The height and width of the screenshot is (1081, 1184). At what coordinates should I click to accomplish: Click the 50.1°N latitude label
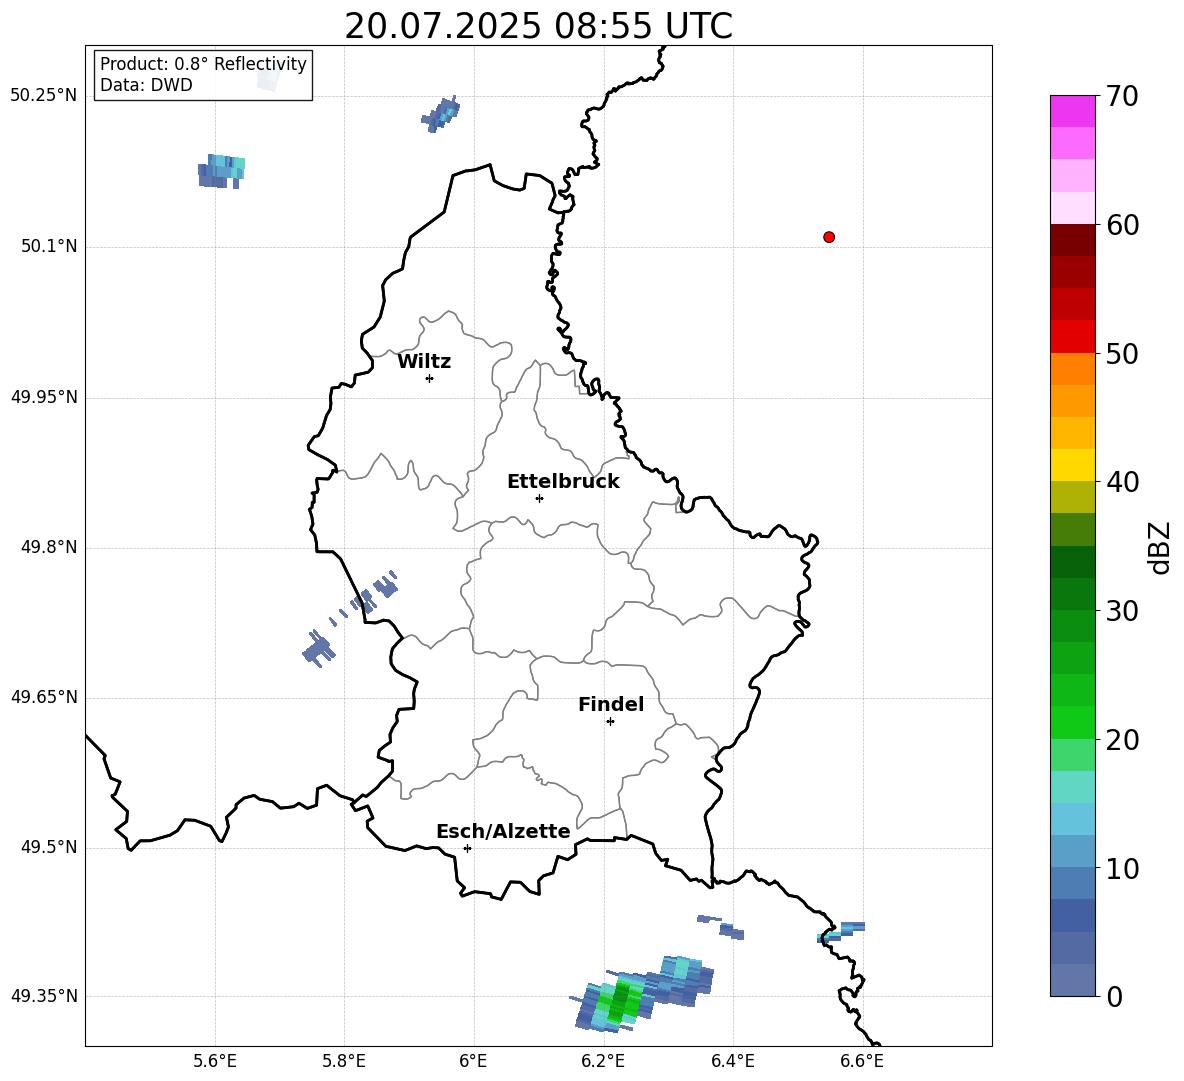(49, 246)
